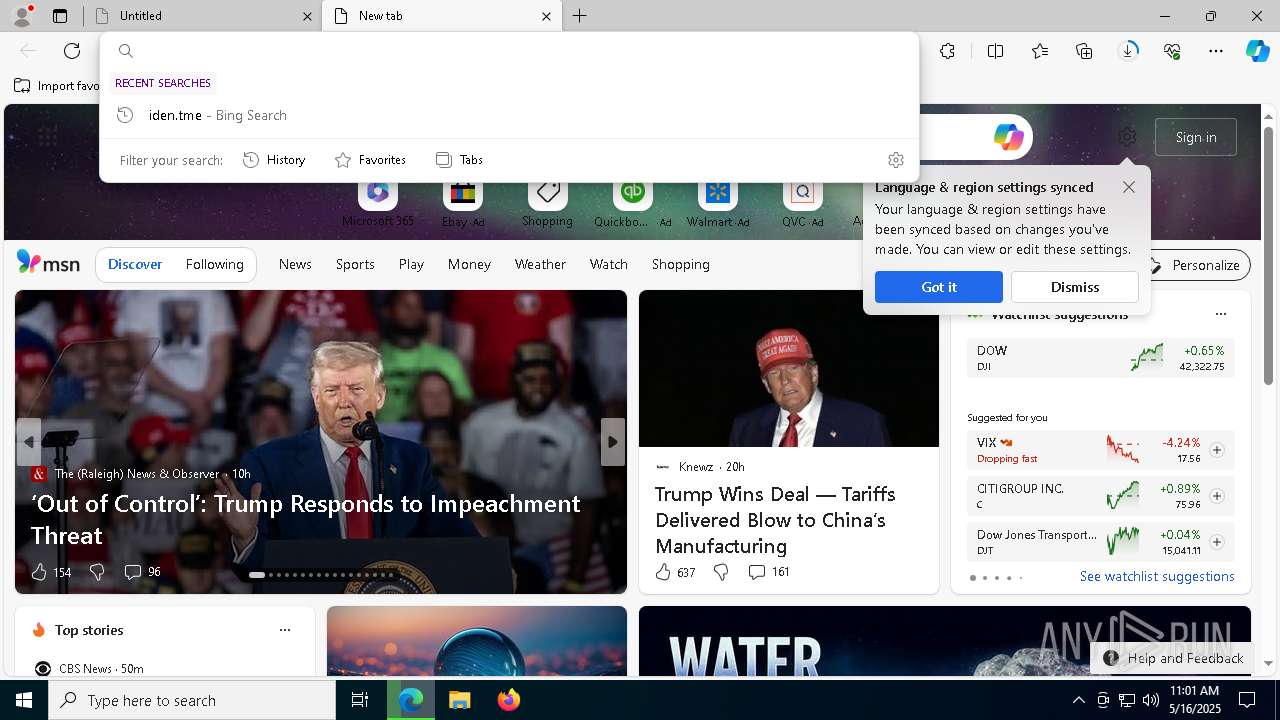Open Top stories more options
The height and width of the screenshot is (720, 1280).
click(285, 630)
